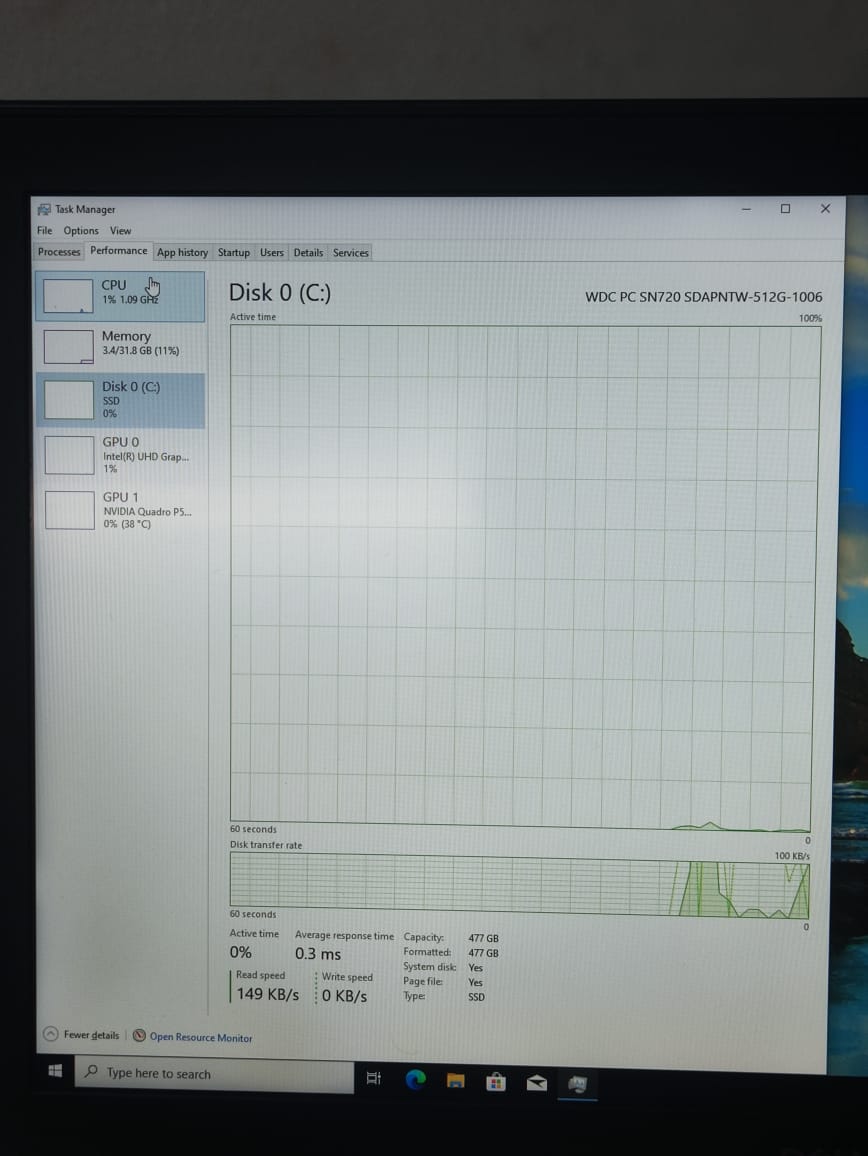Select the Performance tab

point(118,251)
